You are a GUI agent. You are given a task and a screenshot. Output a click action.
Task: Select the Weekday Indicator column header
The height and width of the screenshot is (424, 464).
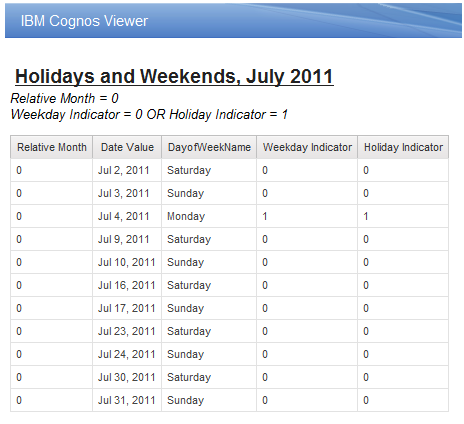click(307, 147)
